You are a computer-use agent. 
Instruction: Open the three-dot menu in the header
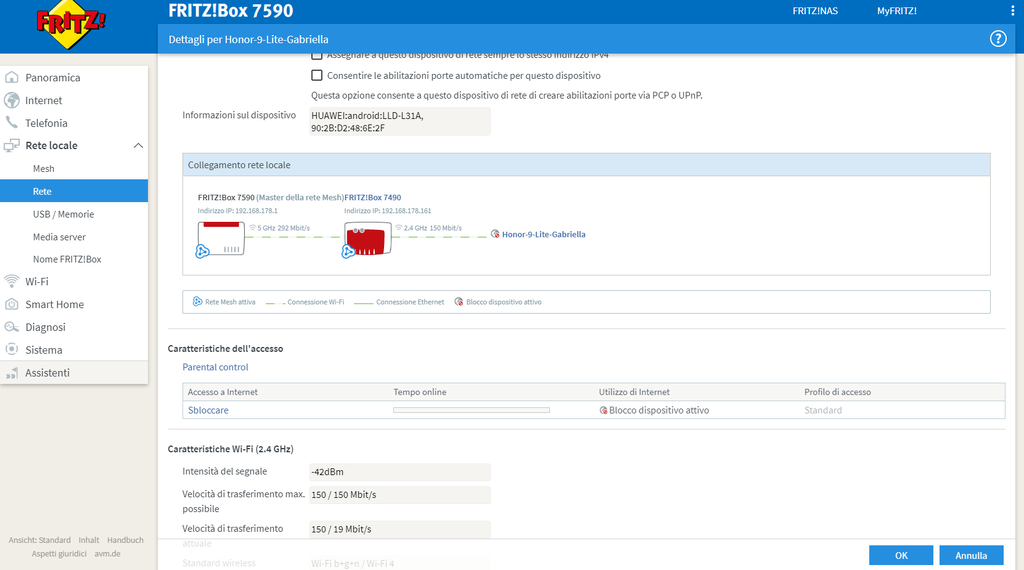pyautogui.click(x=1012, y=11)
